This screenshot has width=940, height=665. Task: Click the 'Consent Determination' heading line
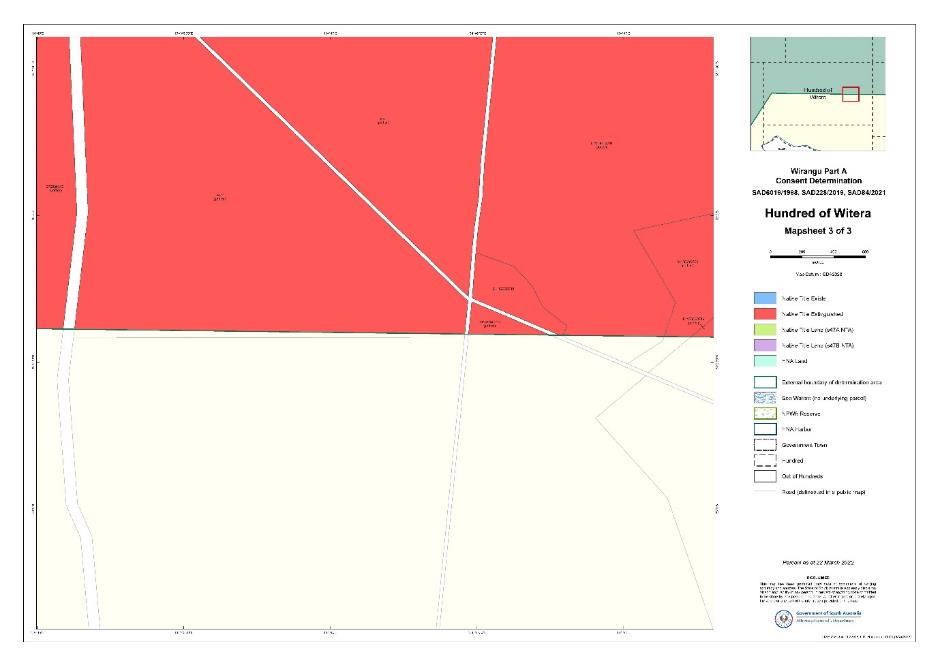pyautogui.click(x=818, y=180)
